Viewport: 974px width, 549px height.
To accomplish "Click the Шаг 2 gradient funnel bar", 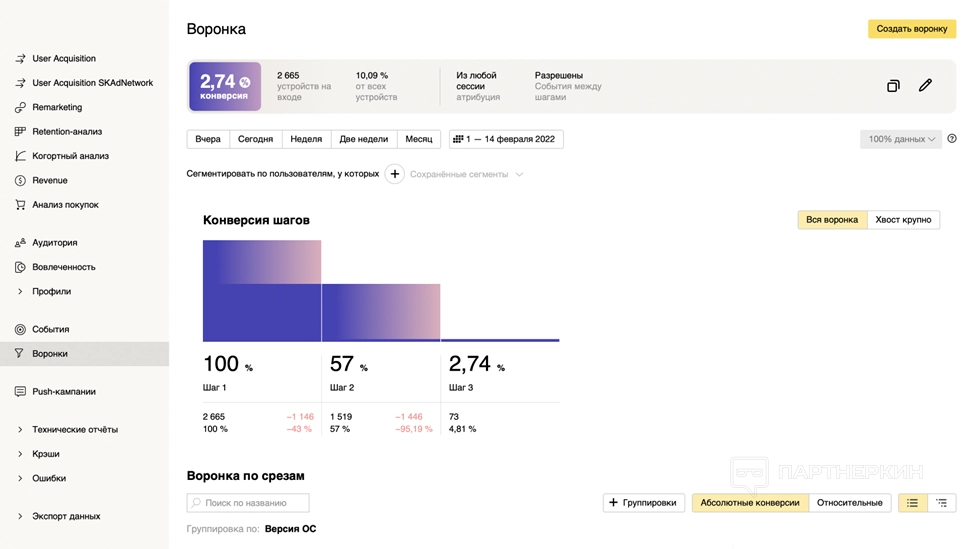I will click(381, 312).
